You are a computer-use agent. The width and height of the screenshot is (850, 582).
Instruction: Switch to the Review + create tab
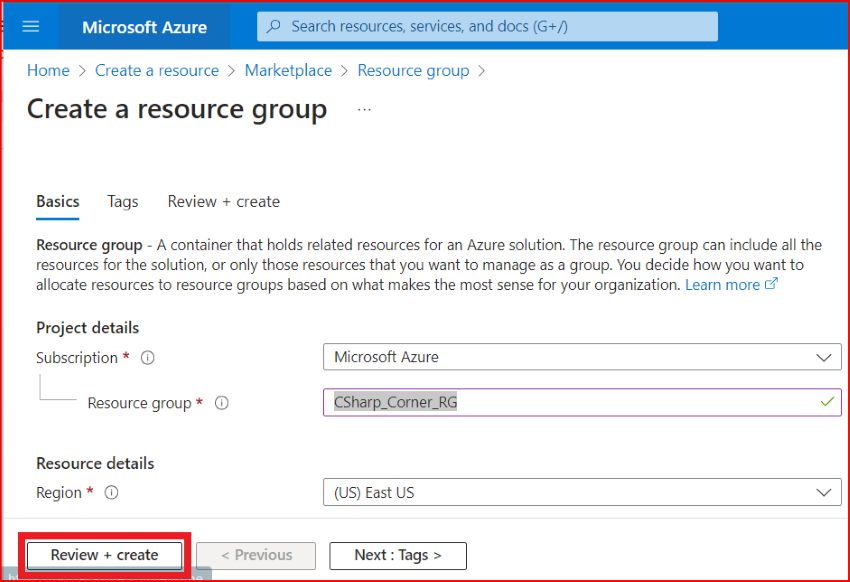224,202
